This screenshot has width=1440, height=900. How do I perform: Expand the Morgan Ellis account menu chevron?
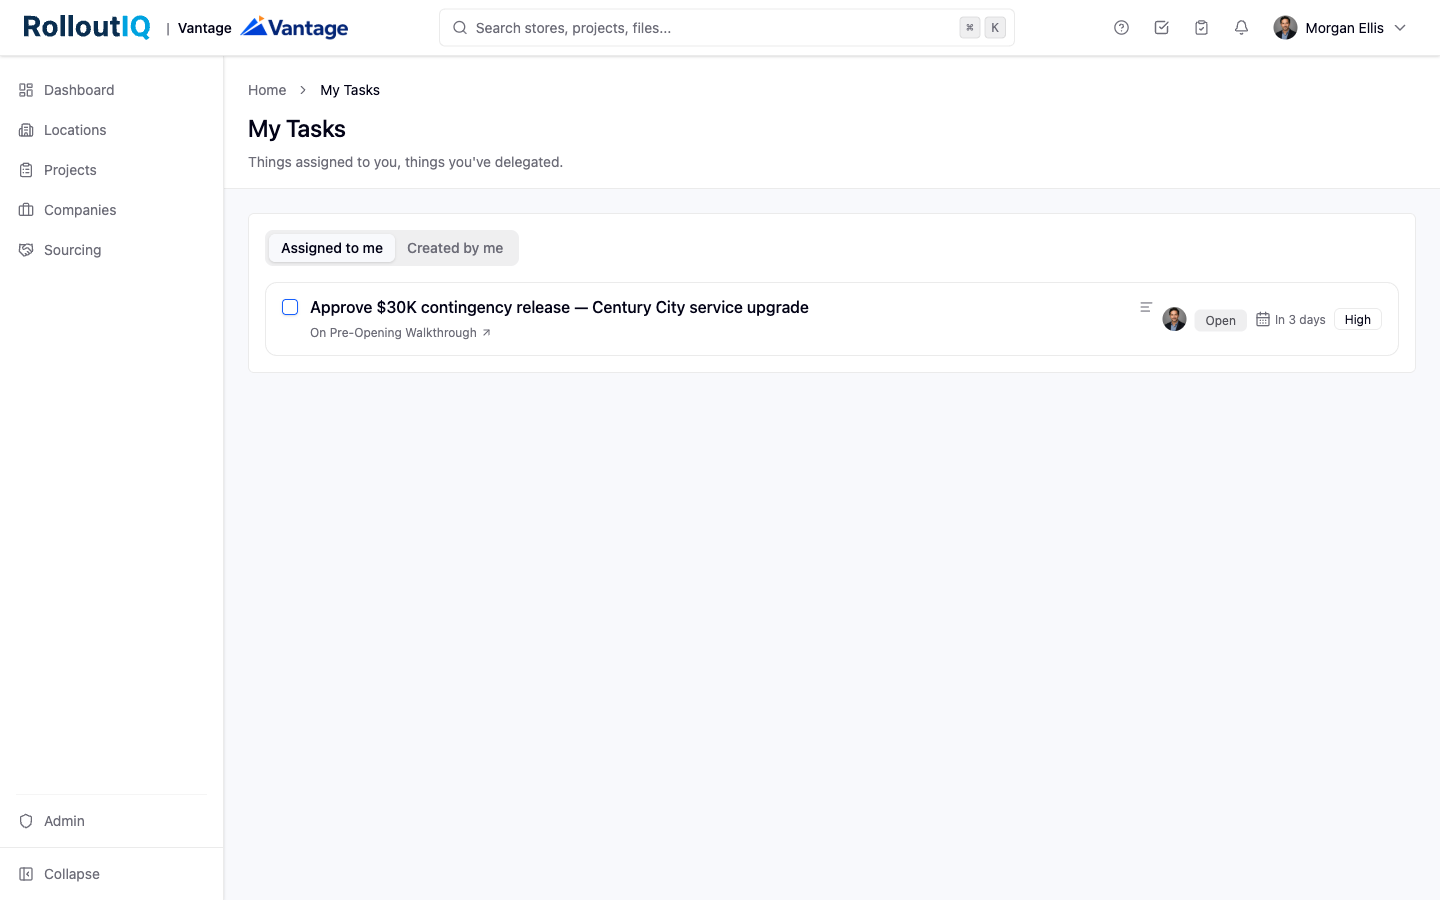[x=1400, y=28]
